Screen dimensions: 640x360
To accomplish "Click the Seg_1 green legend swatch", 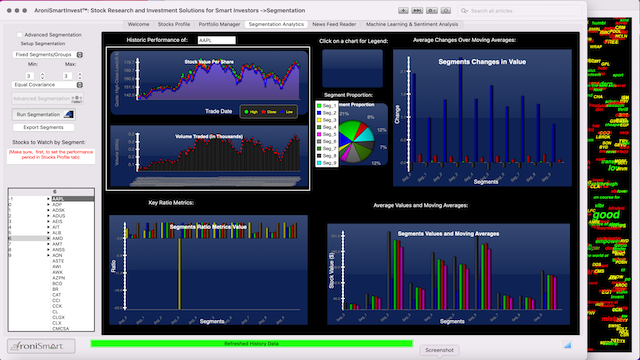I will tap(319, 106).
